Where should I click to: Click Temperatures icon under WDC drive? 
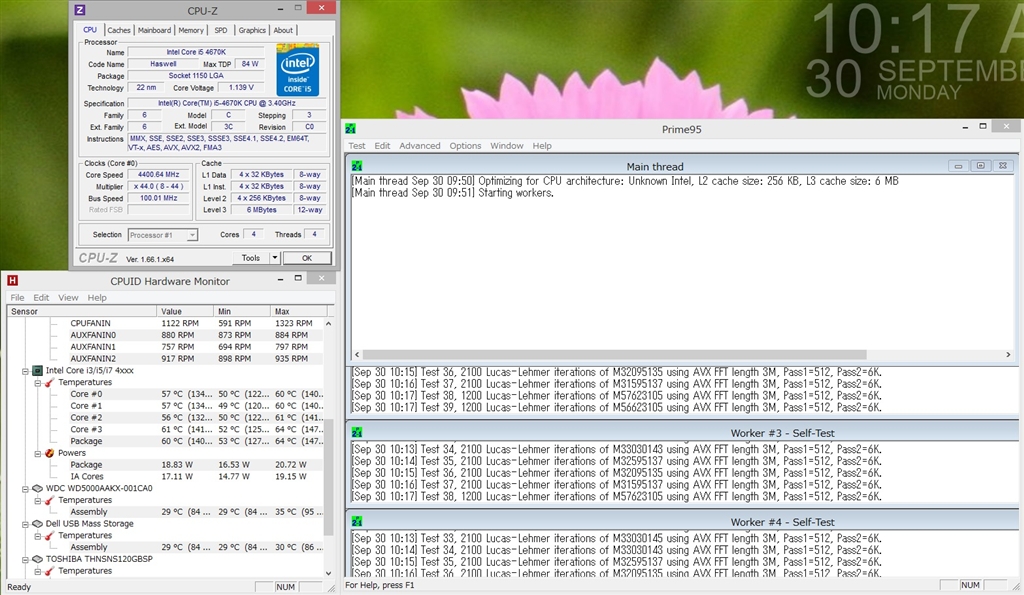click(49, 500)
